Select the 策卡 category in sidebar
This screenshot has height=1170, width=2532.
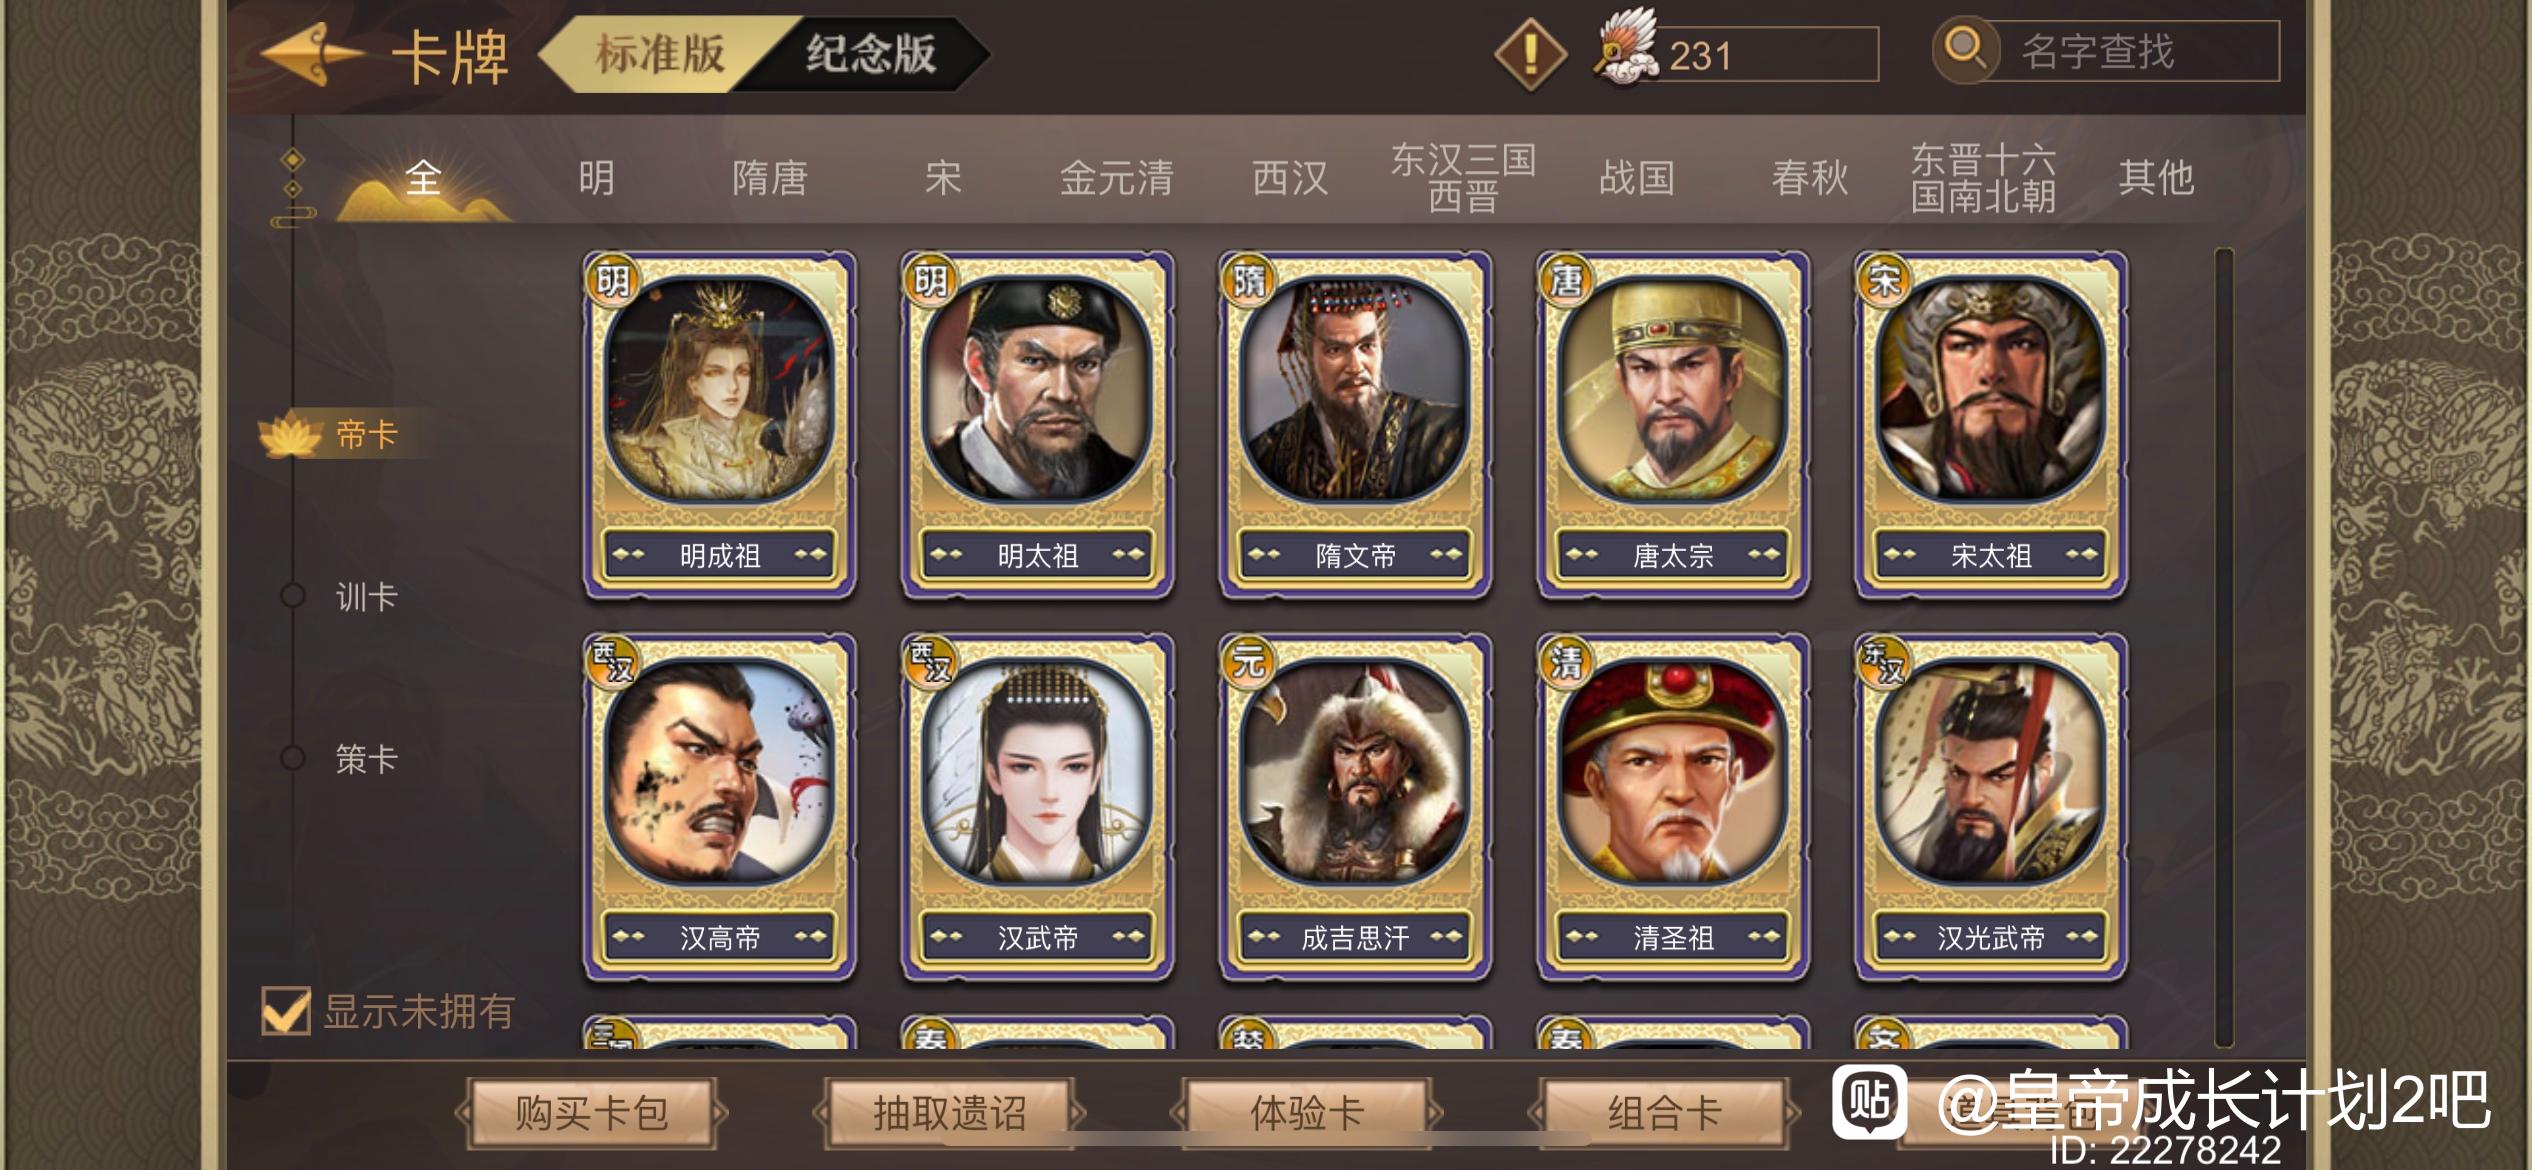coord(366,759)
